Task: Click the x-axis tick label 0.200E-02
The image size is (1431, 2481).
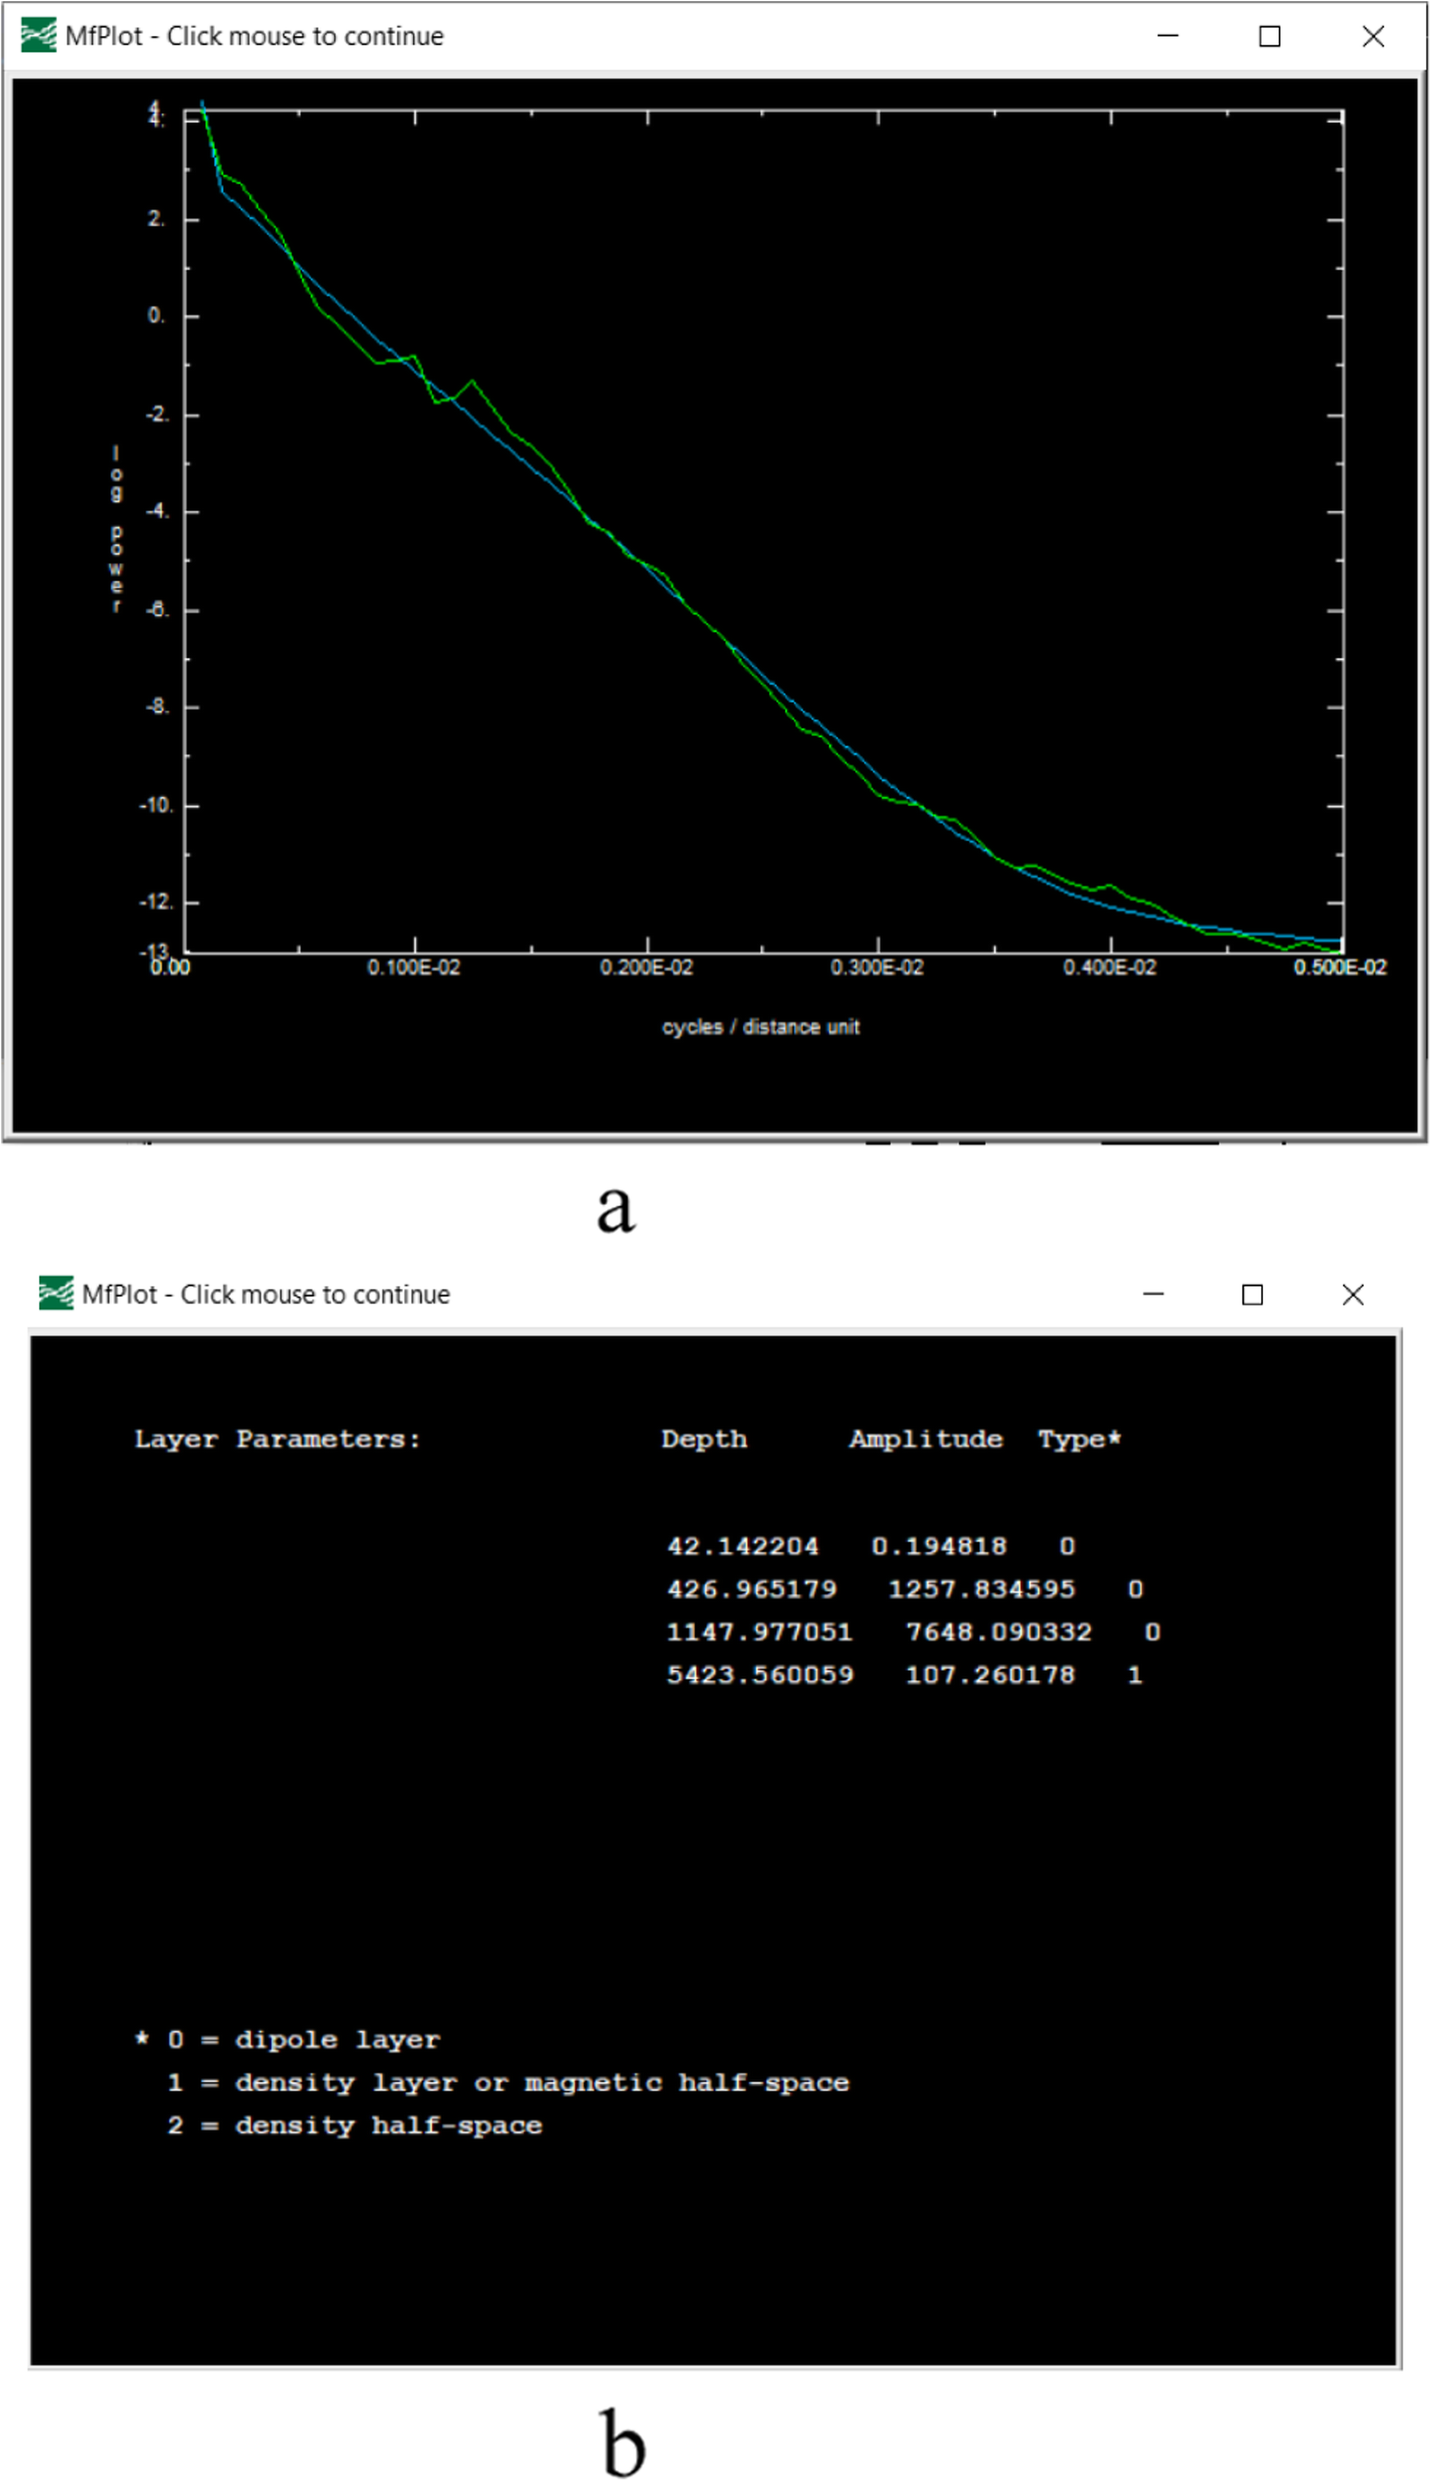Action: (646, 967)
